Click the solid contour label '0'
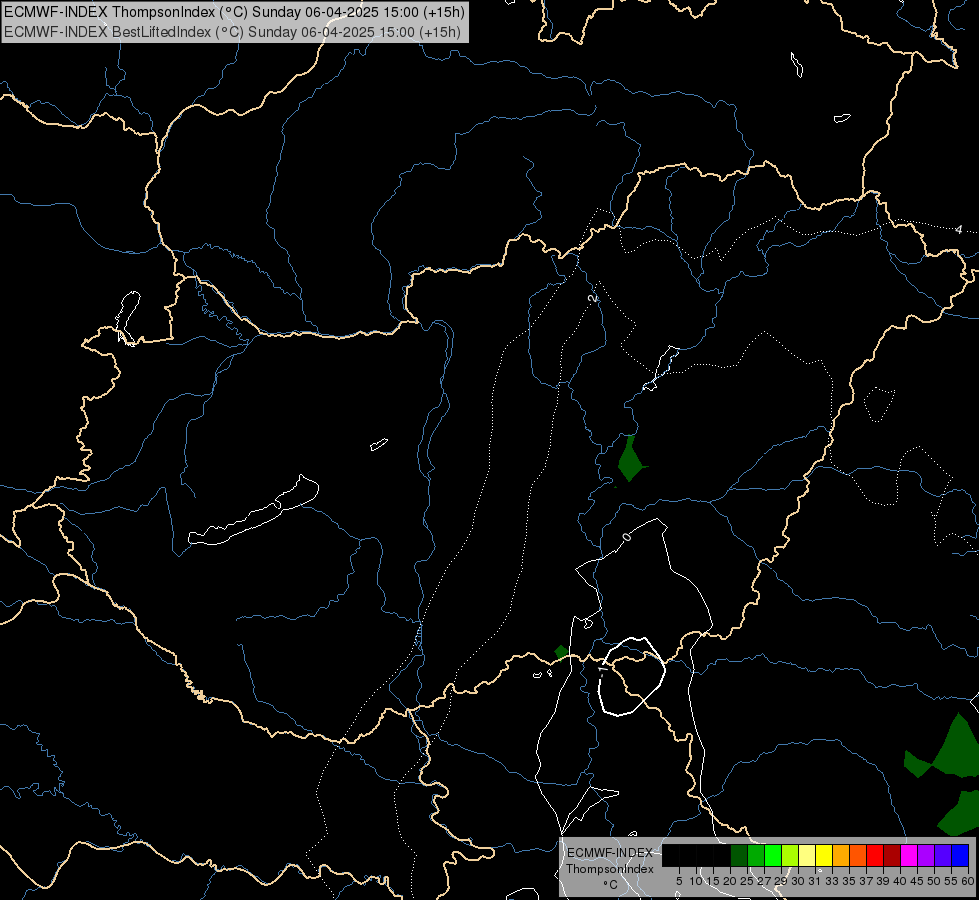Viewport: 979px width, 900px height. [x=627, y=537]
